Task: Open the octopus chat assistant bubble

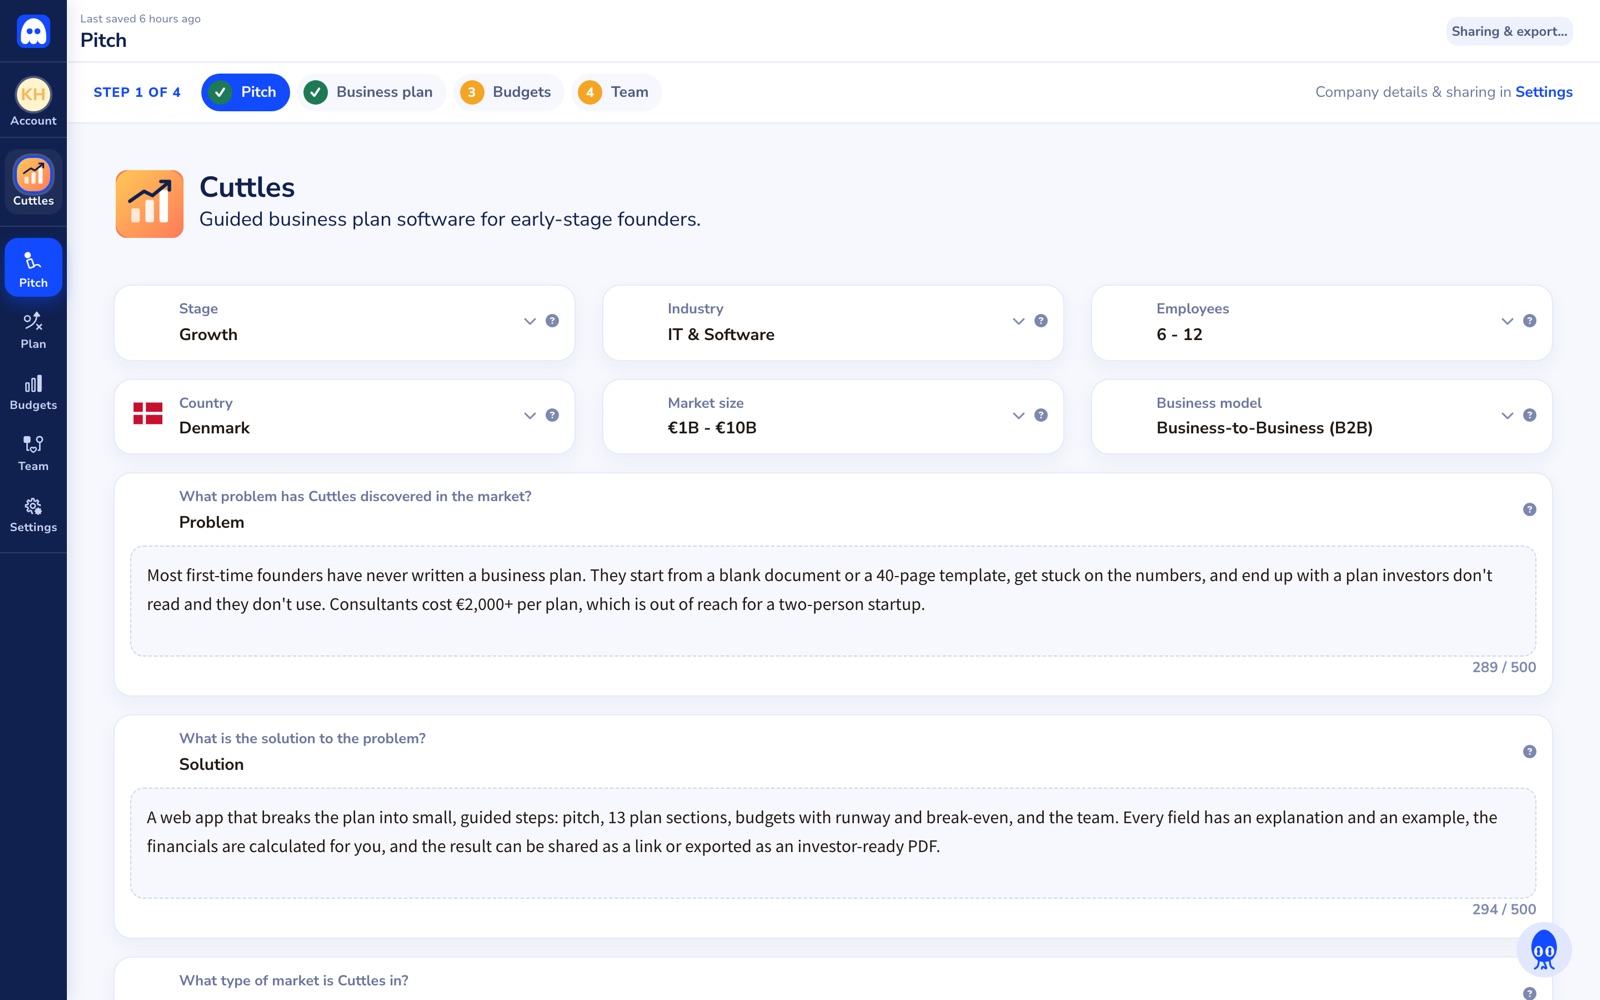Action: pyautogui.click(x=1544, y=950)
